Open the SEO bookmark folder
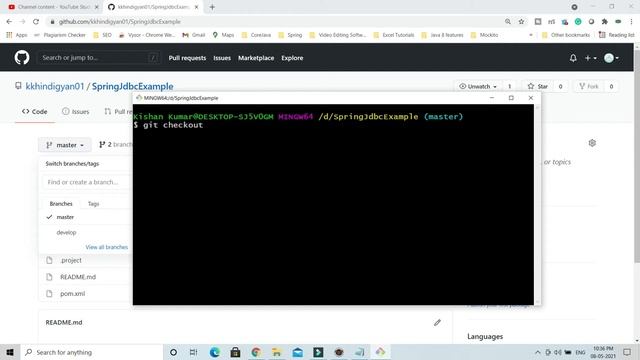This screenshot has height=360, width=640. [102, 35]
